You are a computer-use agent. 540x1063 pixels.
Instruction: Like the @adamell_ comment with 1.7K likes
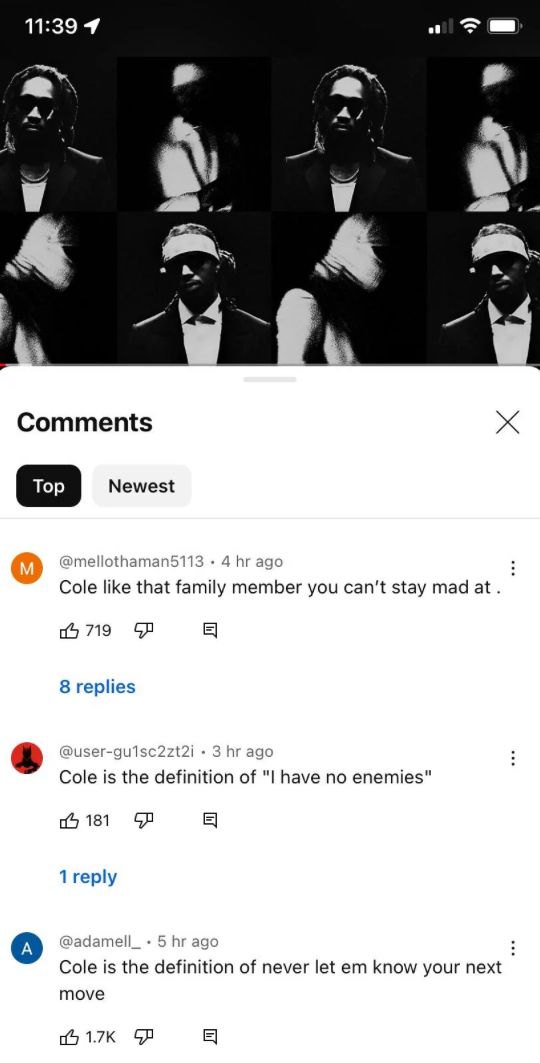point(70,1037)
